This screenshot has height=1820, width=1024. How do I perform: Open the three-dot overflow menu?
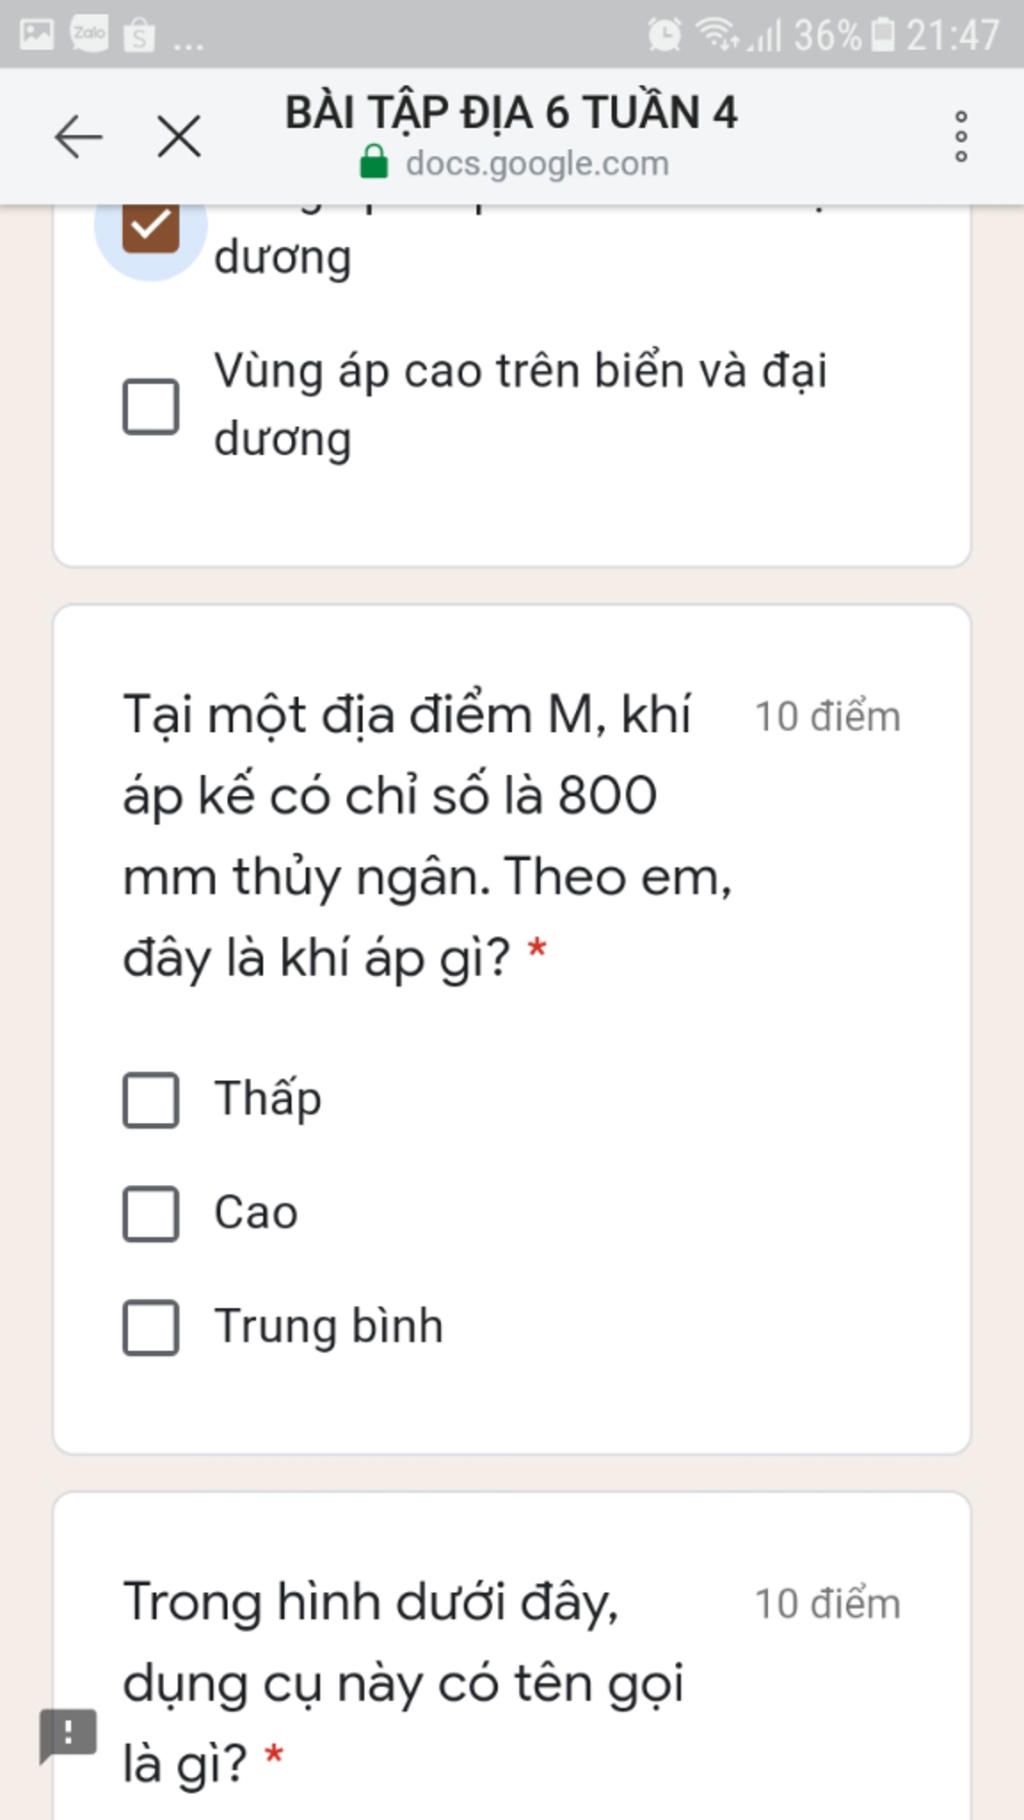click(960, 136)
